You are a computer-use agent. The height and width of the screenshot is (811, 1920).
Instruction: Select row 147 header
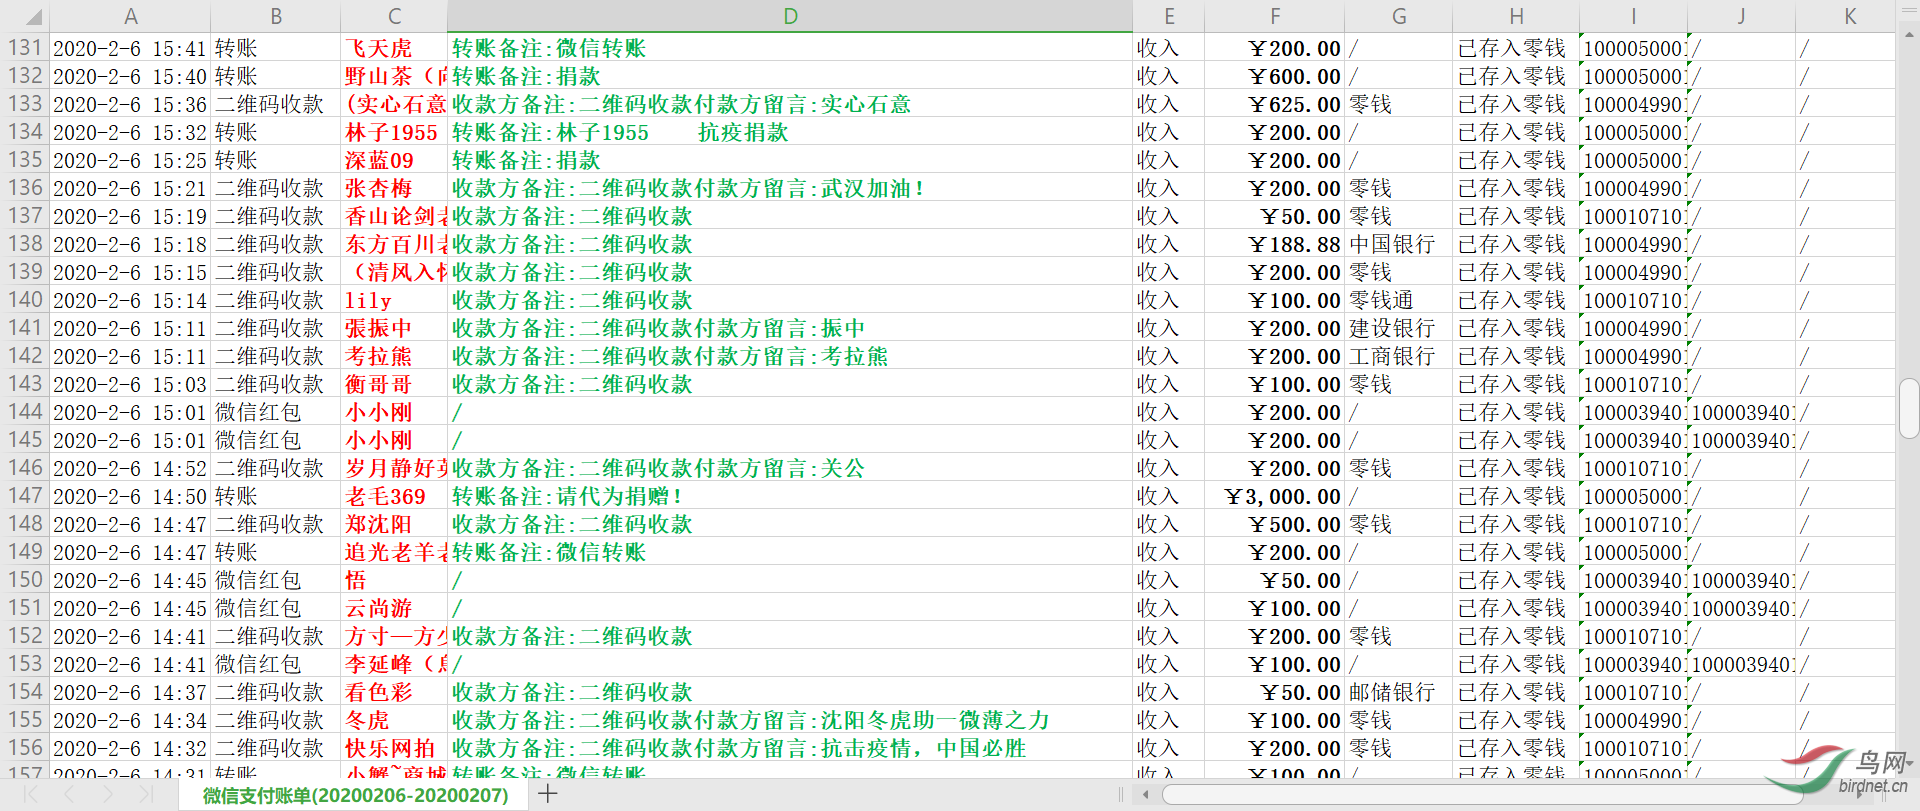click(x=25, y=496)
